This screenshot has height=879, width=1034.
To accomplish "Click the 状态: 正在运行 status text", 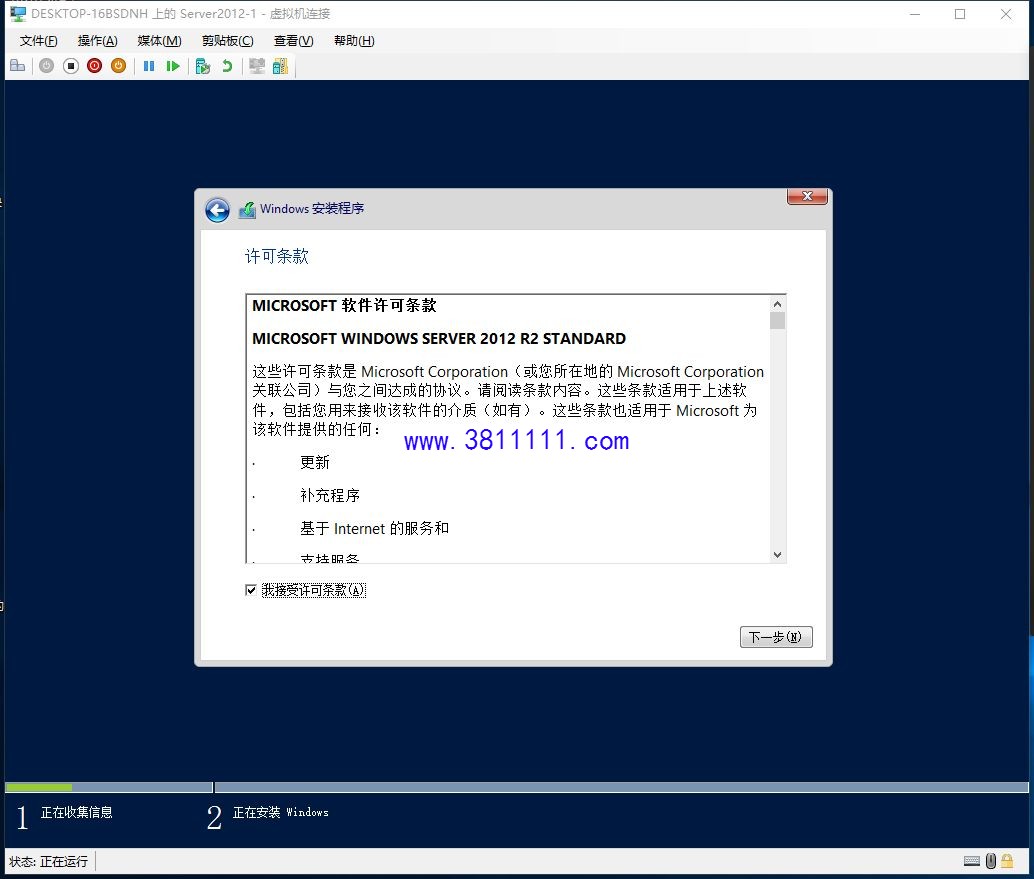I will pos(49,861).
